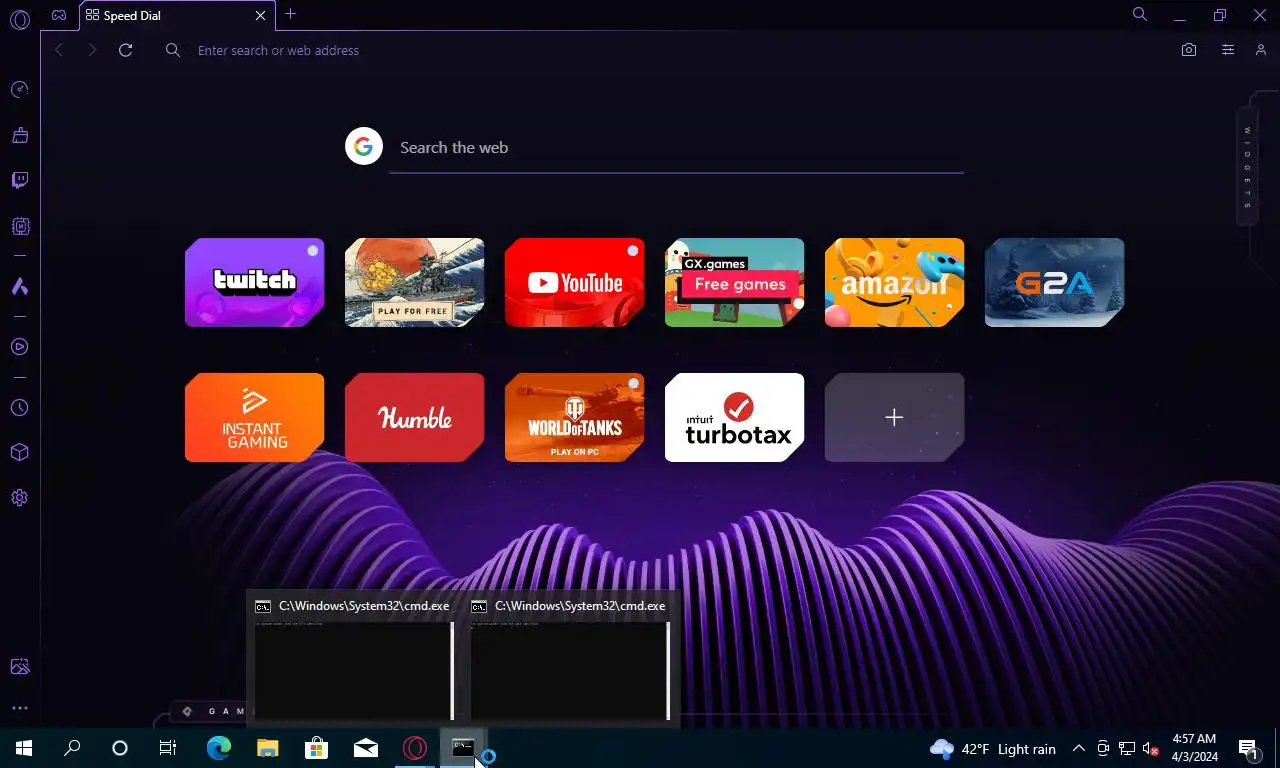Open tab search magnifier in title bar
Image resolution: width=1280 pixels, height=768 pixels.
coord(1139,14)
